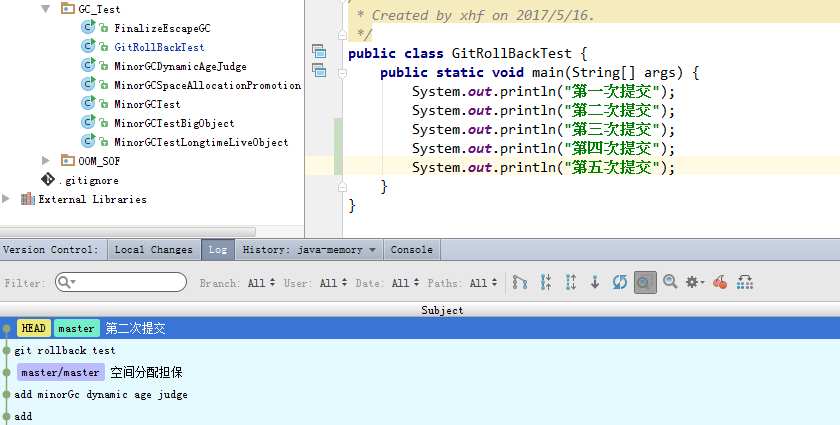Switch to the Local Changes tab
This screenshot has width=840, height=425.
click(153, 250)
